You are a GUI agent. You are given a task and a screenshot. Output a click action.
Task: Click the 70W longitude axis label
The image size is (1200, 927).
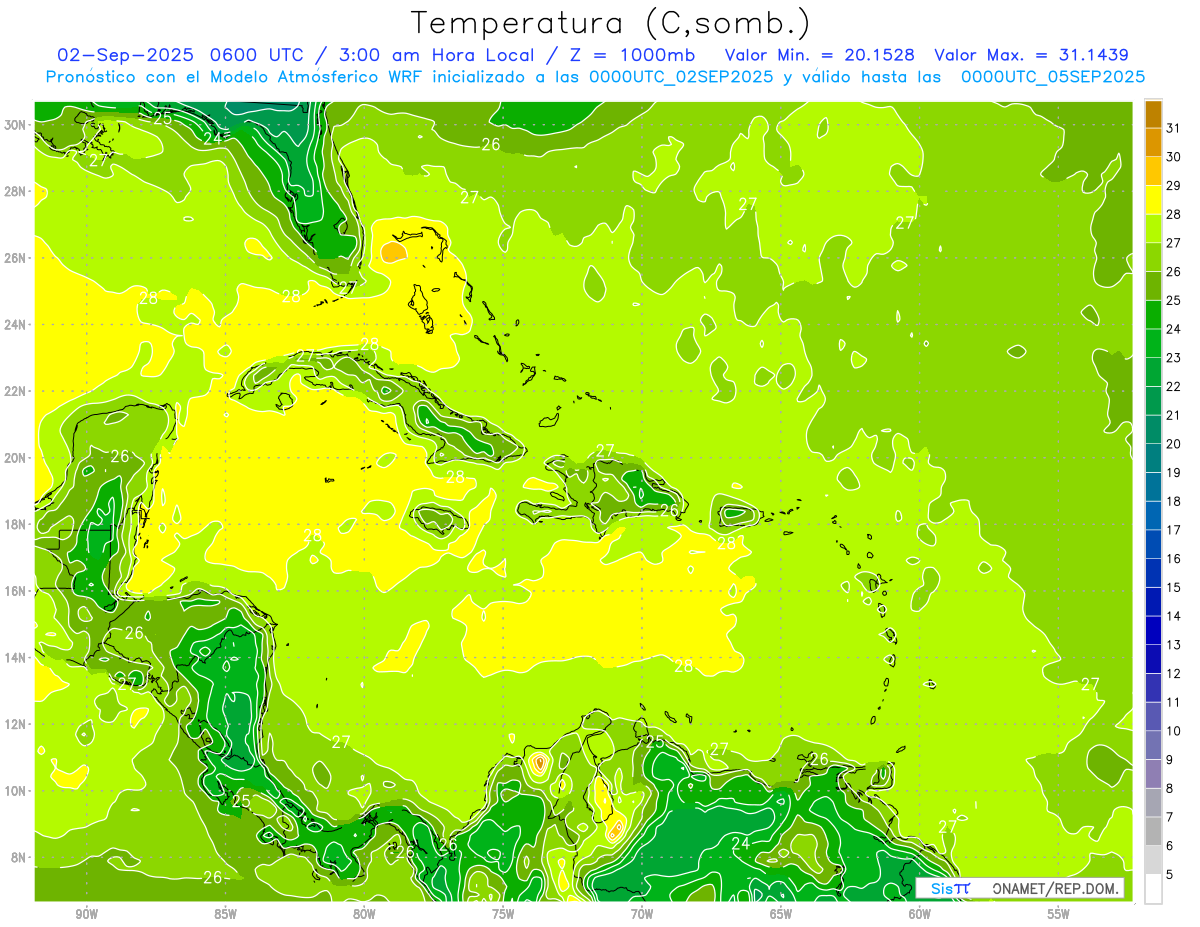click(642, 914)
